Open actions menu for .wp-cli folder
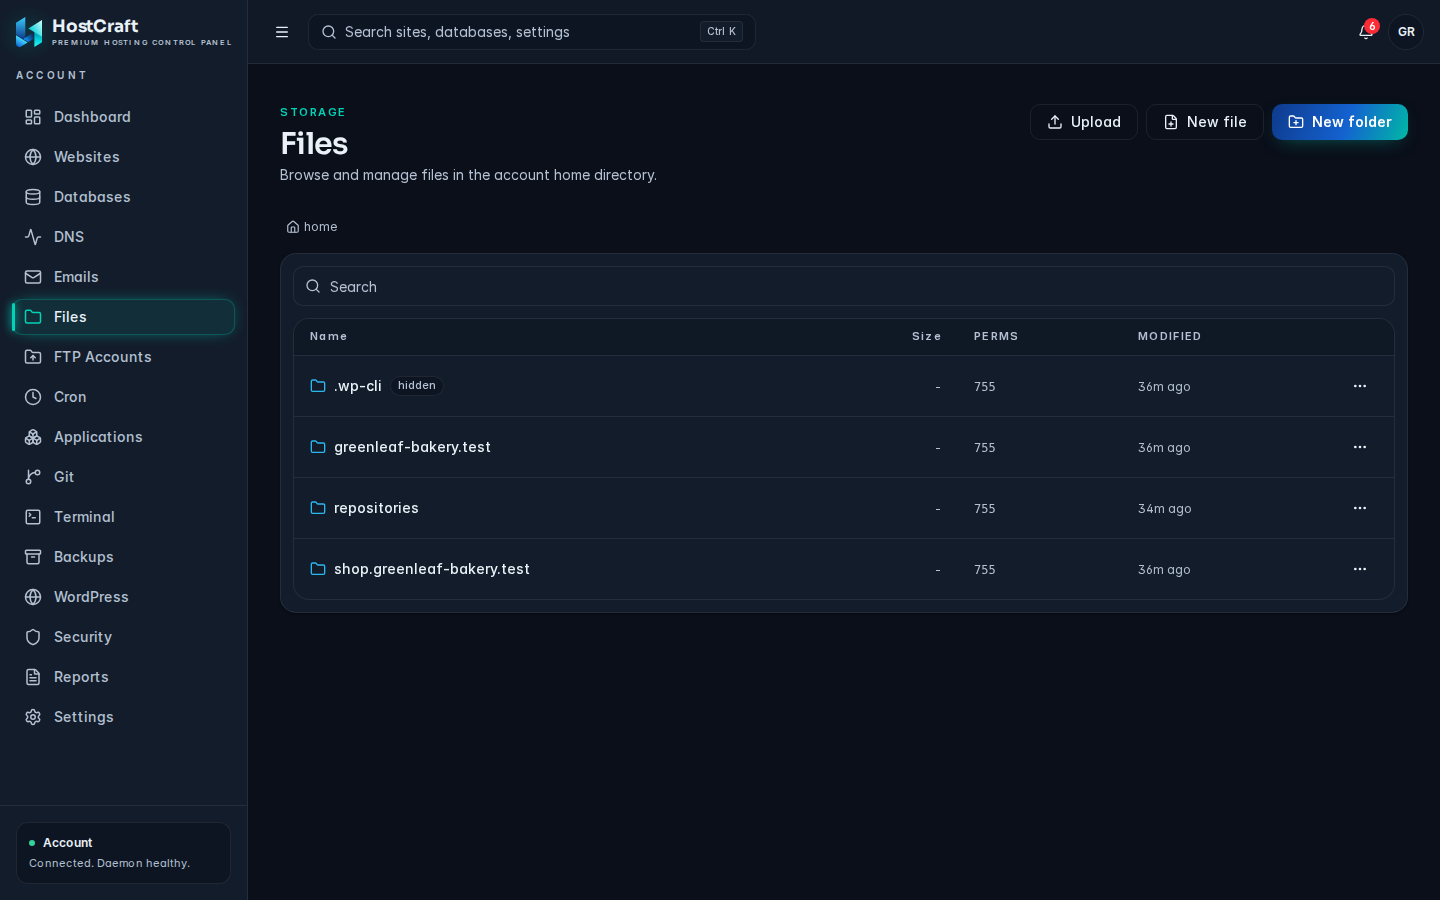The height and width of the screenshot is (900, 1440). [x=1360, y=386]
